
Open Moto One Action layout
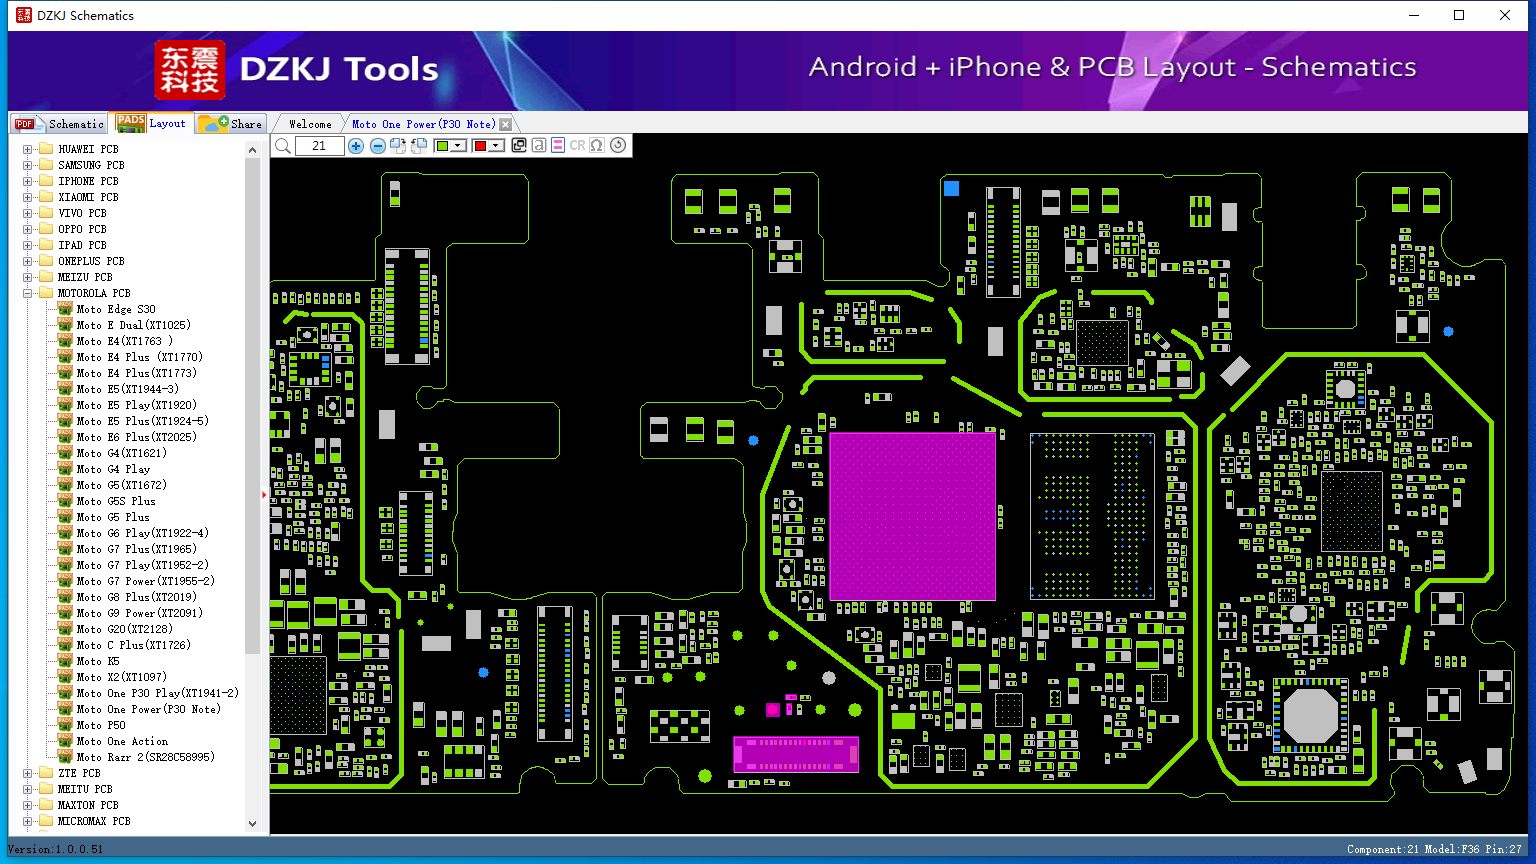[x=122, y=741]
